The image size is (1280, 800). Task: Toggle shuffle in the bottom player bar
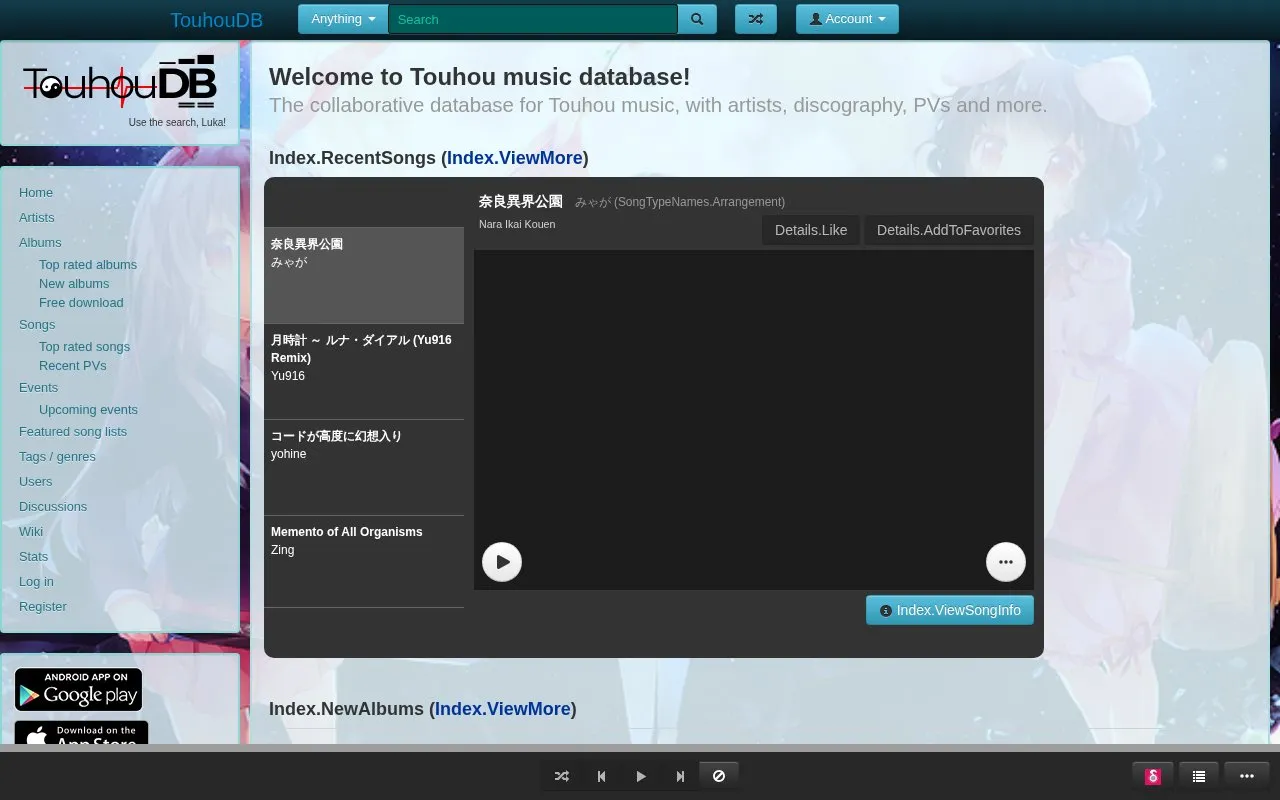point(562,776)
